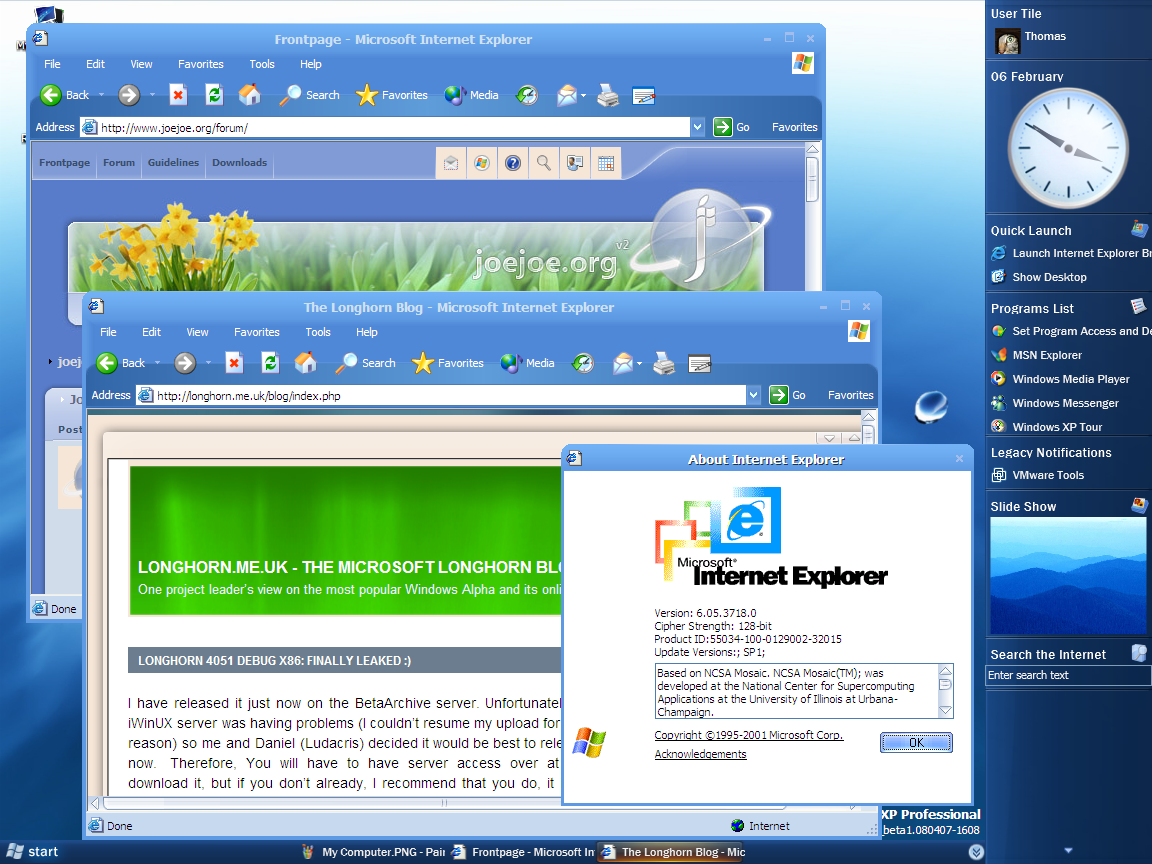
Task: Click the Go button in the Frontpage window
Action: tap(731, 127)
